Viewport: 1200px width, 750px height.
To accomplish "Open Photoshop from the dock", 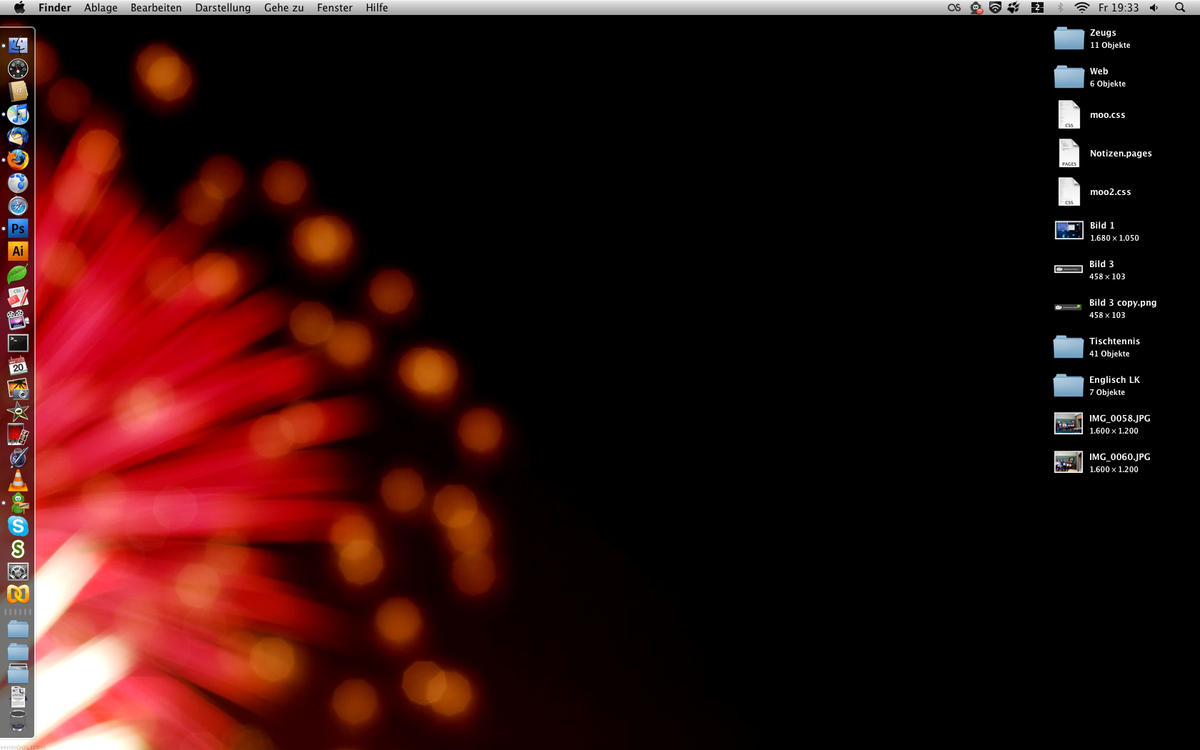I will [x=18, y=228].
